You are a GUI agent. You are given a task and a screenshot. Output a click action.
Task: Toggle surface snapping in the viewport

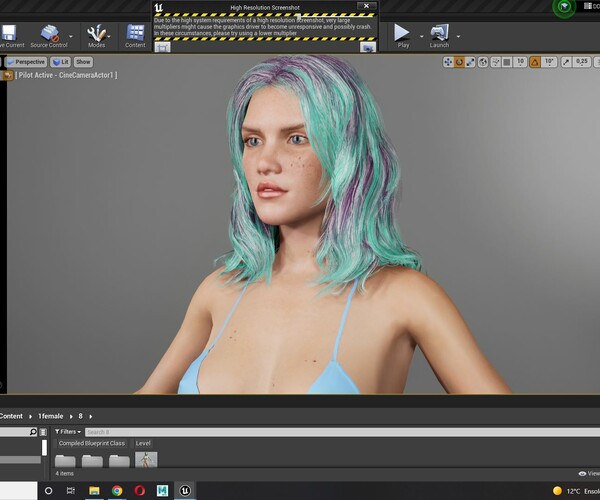pyautogui.click(x=496, y=62)
